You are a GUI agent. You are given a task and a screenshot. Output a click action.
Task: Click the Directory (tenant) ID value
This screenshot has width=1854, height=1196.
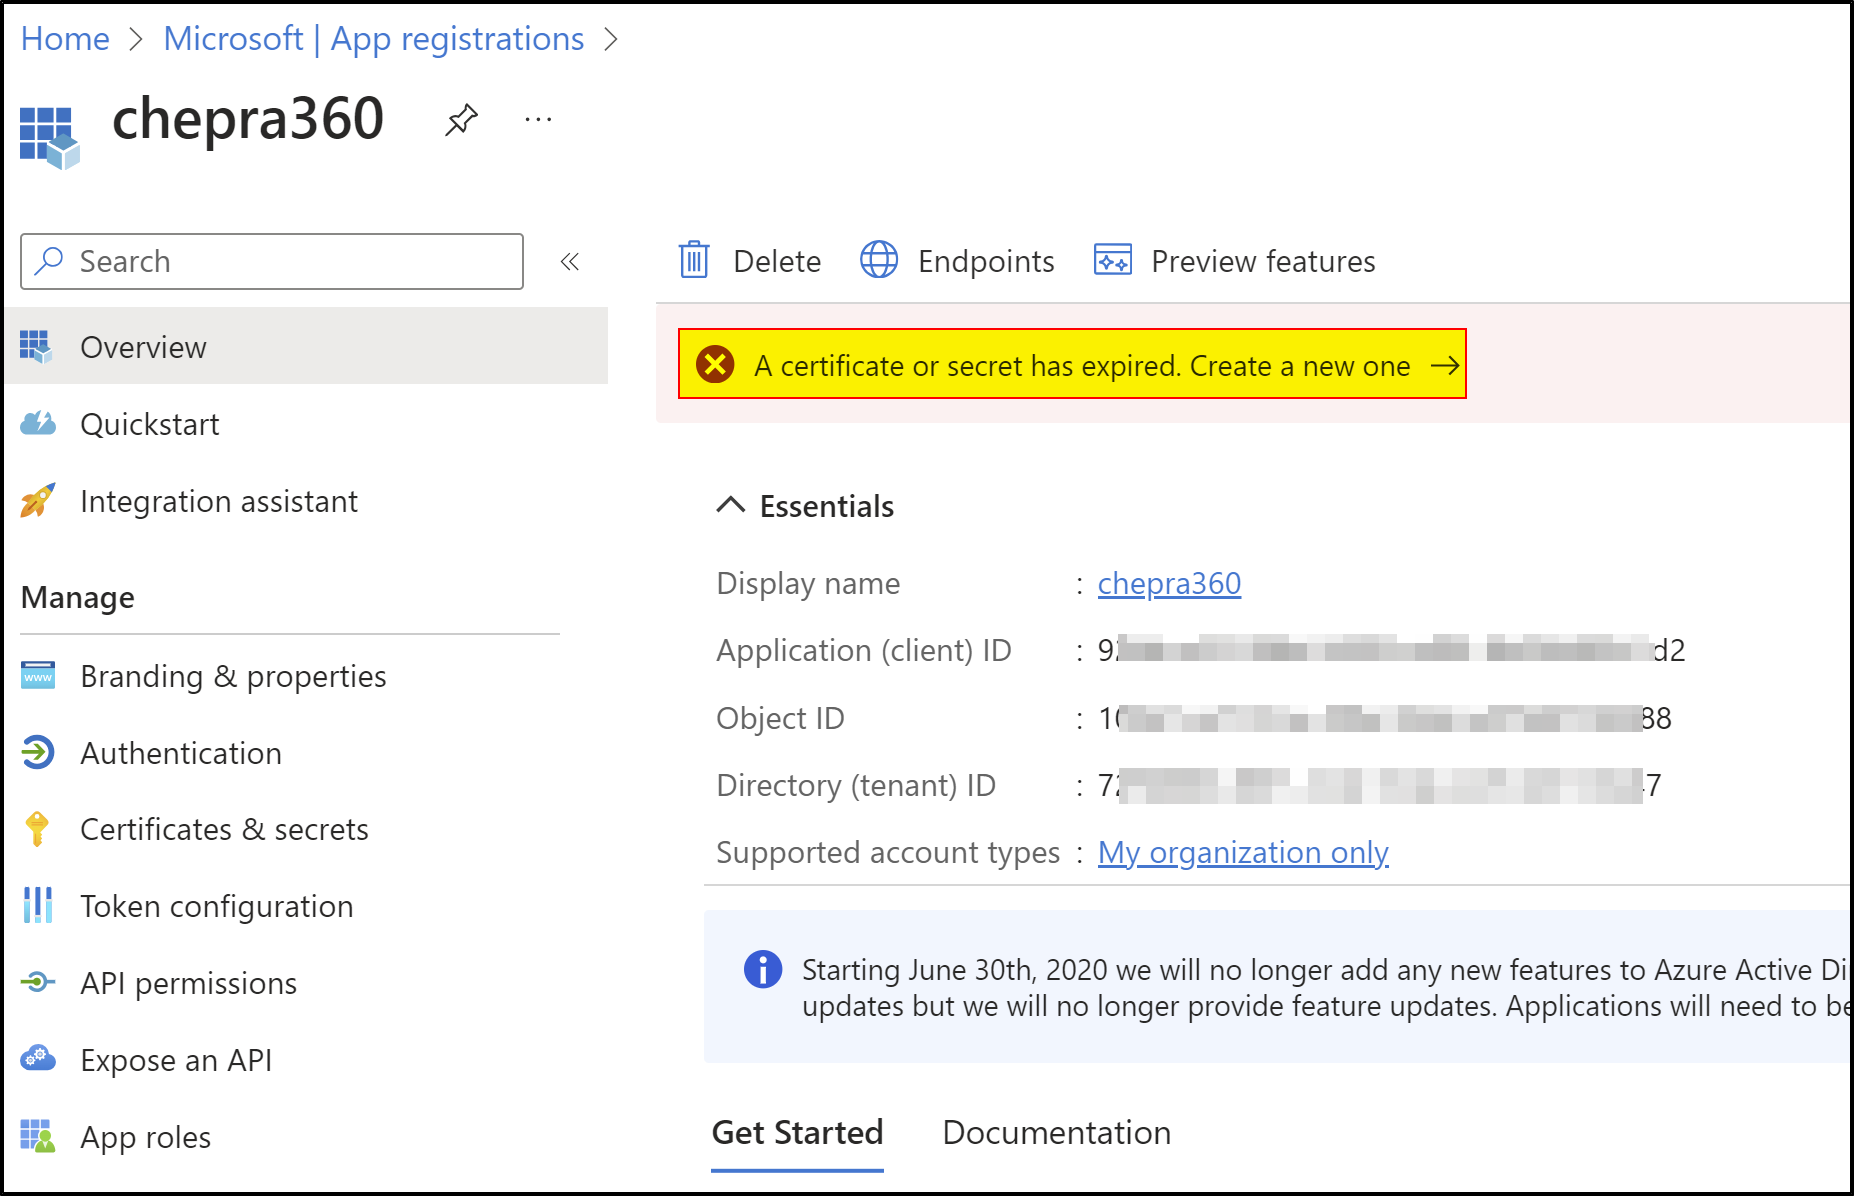pos(1379,785)
